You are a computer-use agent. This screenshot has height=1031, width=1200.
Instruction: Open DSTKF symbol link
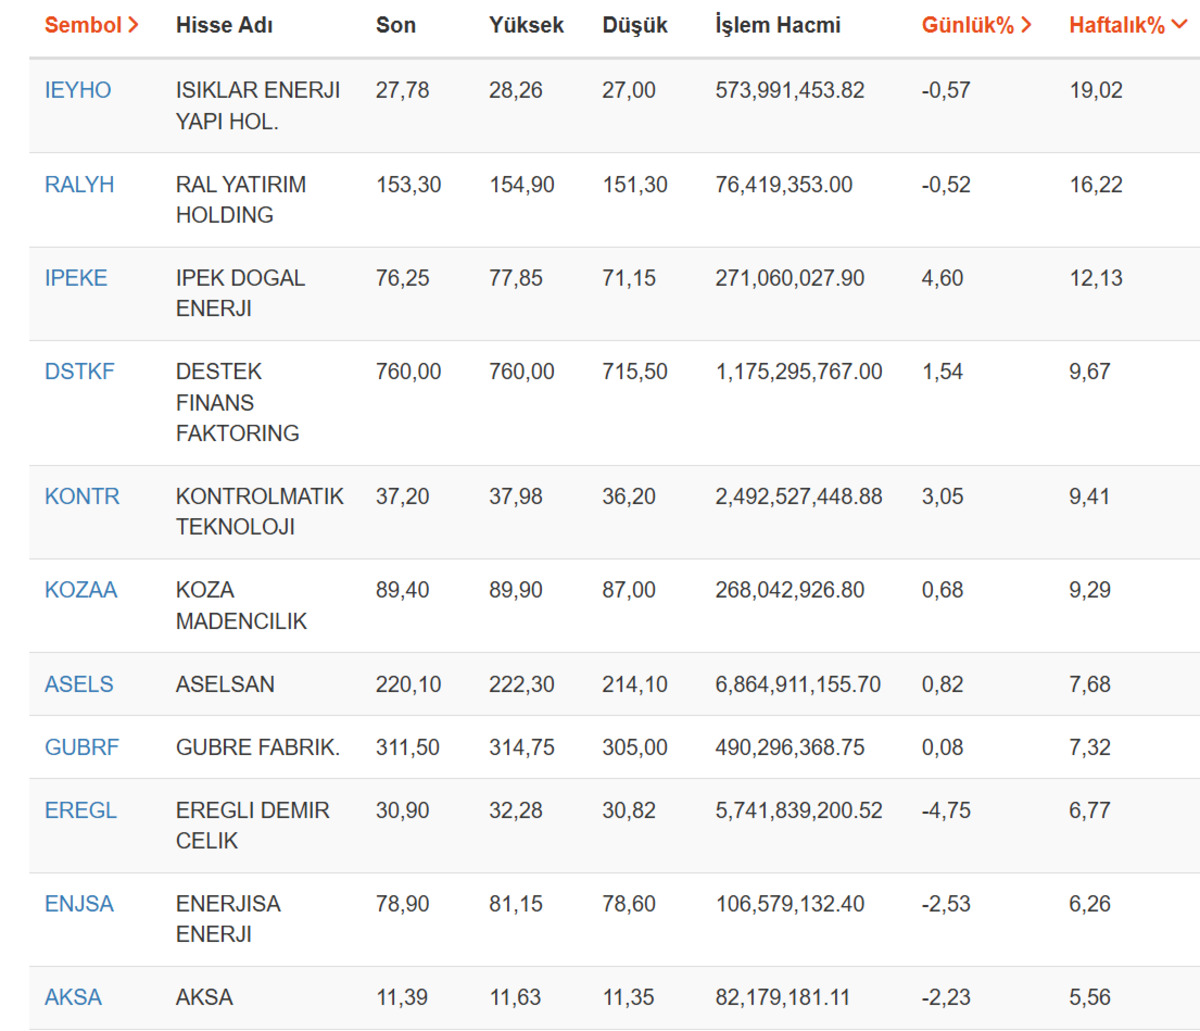pos(79,372)
